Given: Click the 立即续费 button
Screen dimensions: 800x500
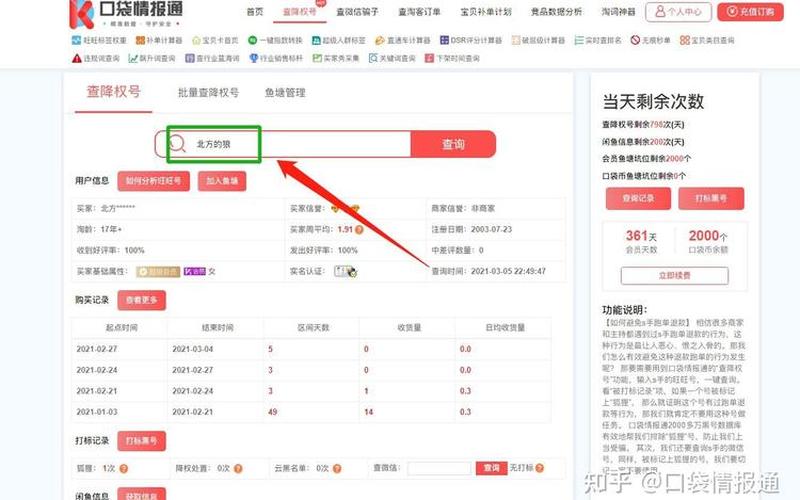Looking at the screenshot, I should tap(674, 276).
